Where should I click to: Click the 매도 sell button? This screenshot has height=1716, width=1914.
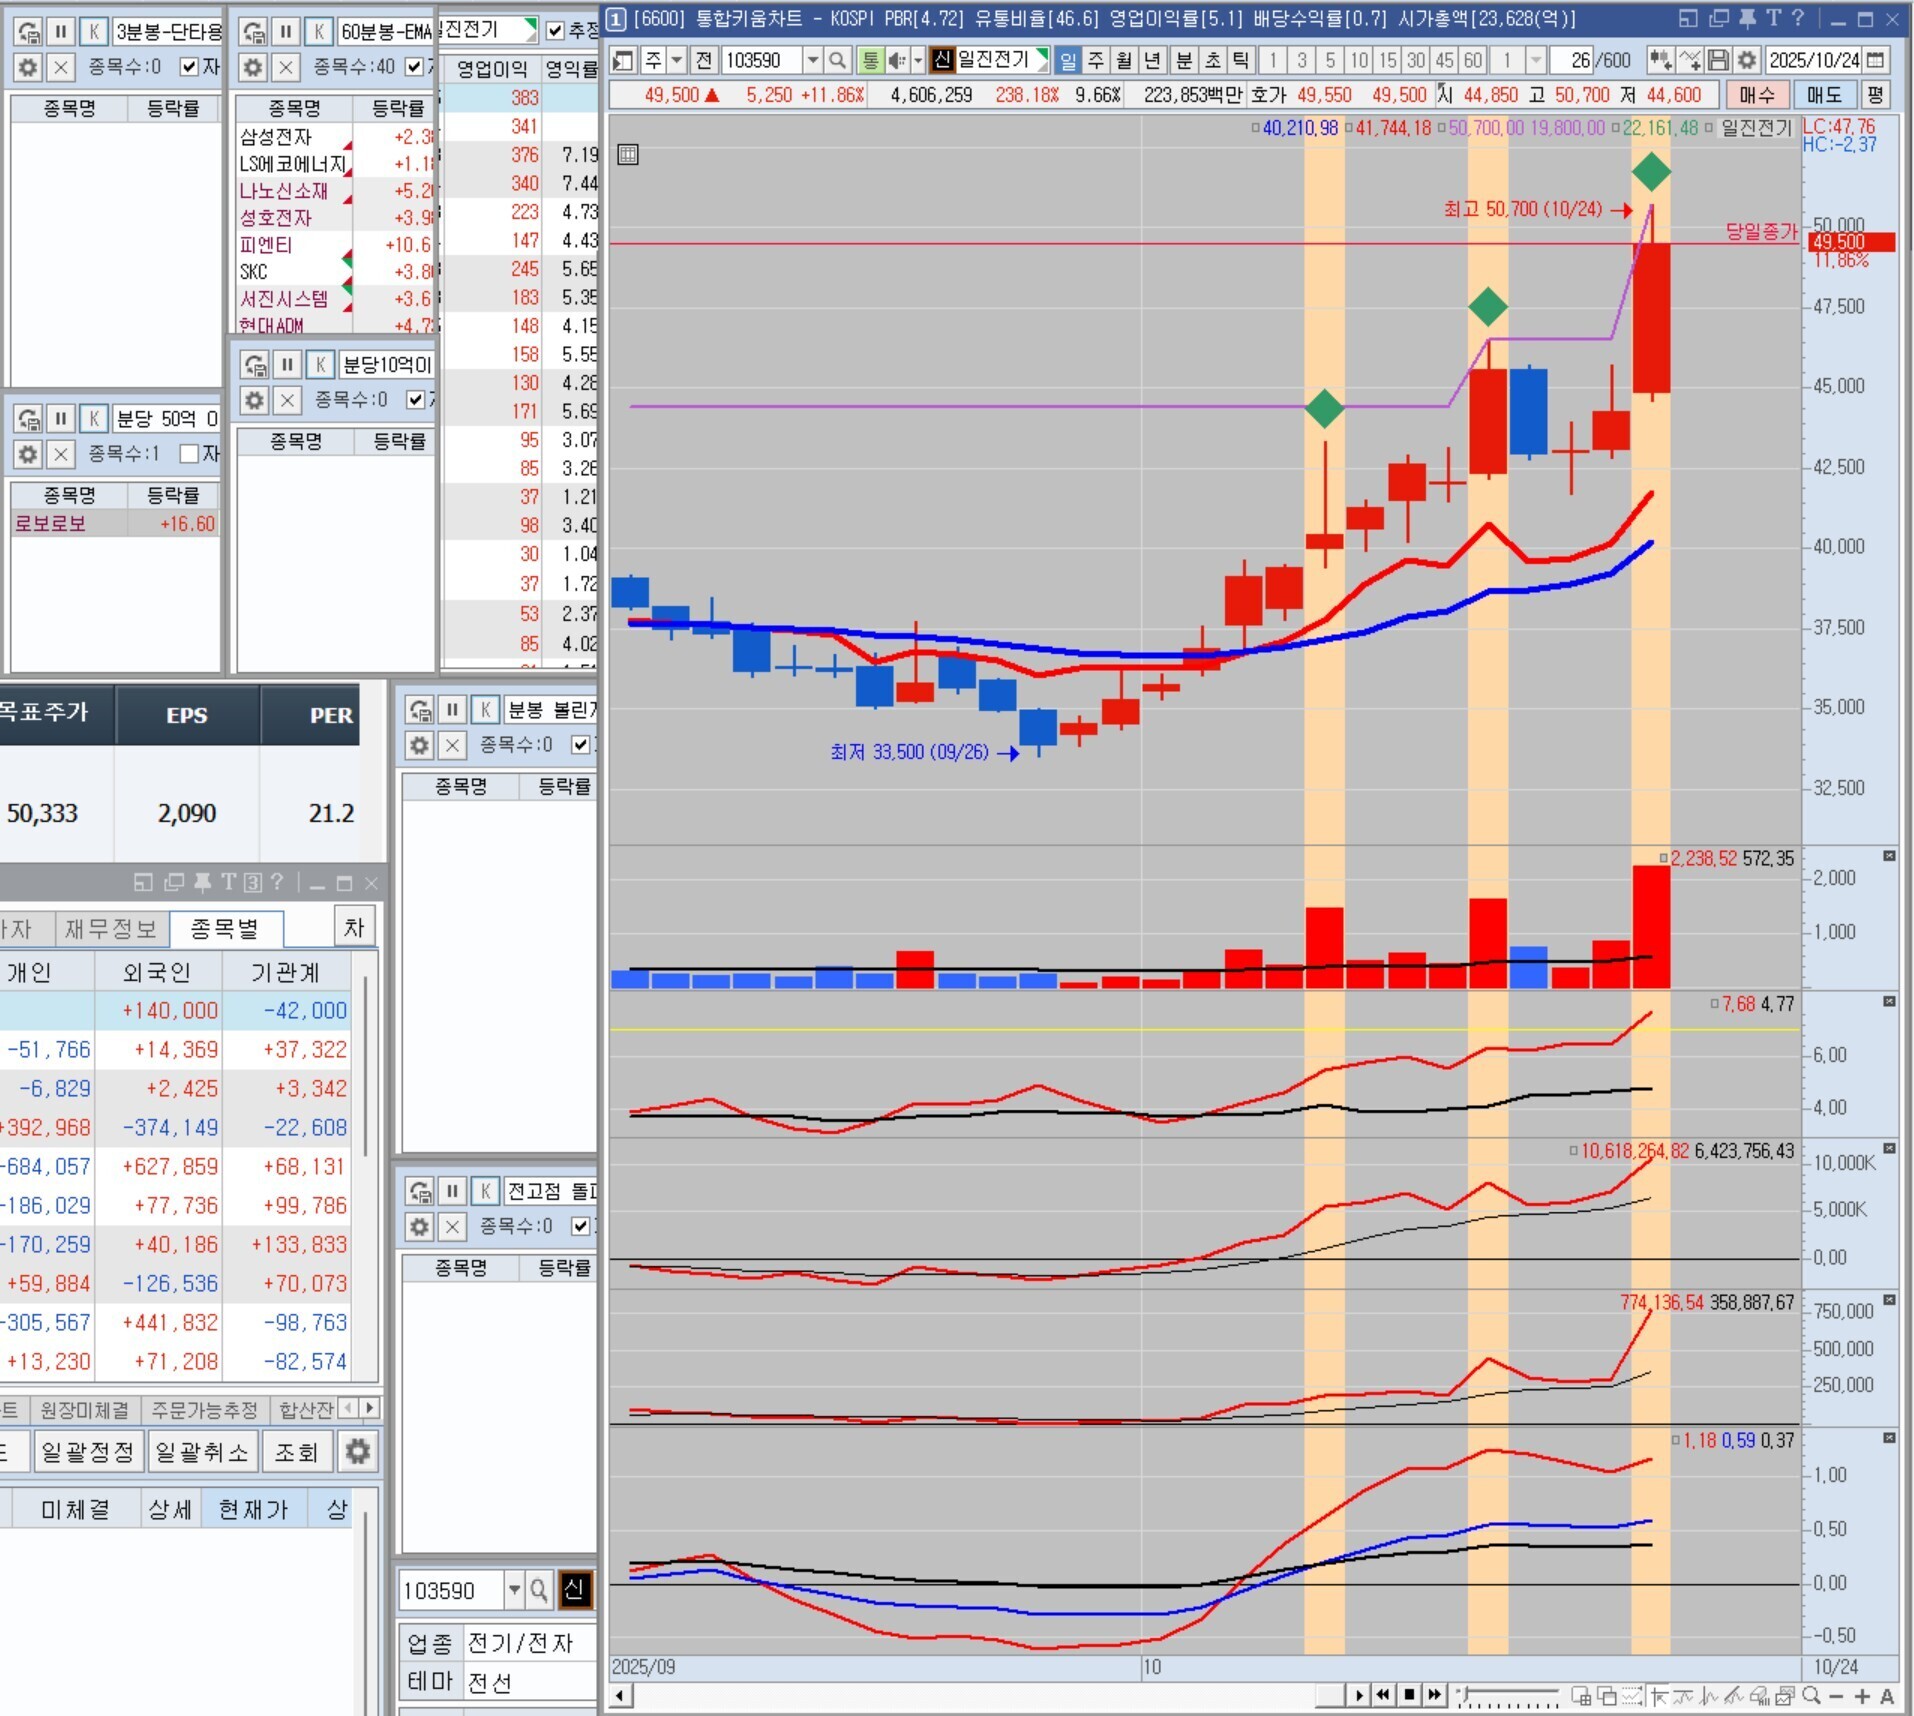click(1824, 95)
